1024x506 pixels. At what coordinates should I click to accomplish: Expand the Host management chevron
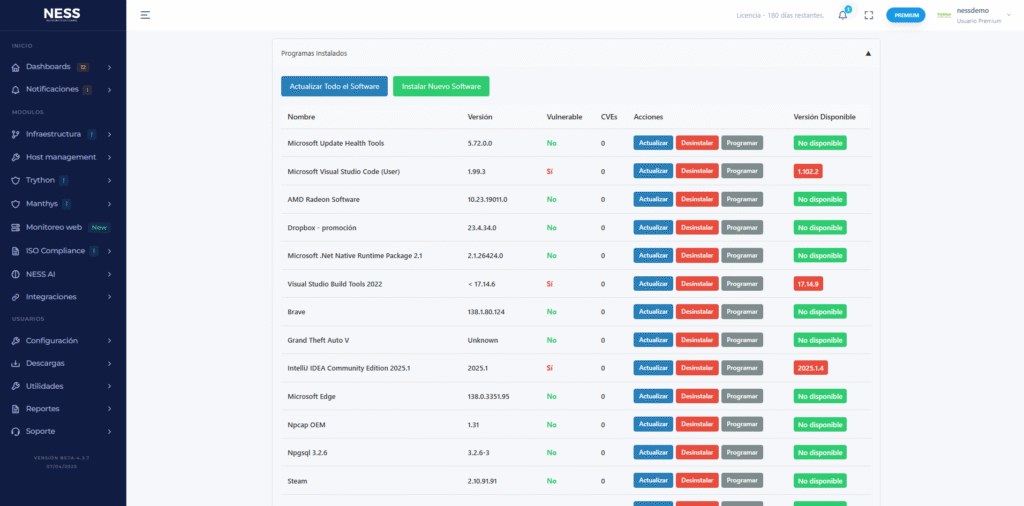[109, 157]
